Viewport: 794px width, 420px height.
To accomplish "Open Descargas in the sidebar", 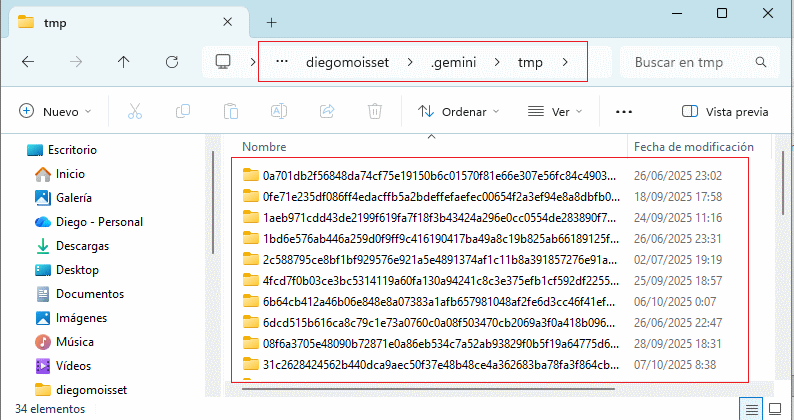I will pos(83,246).
